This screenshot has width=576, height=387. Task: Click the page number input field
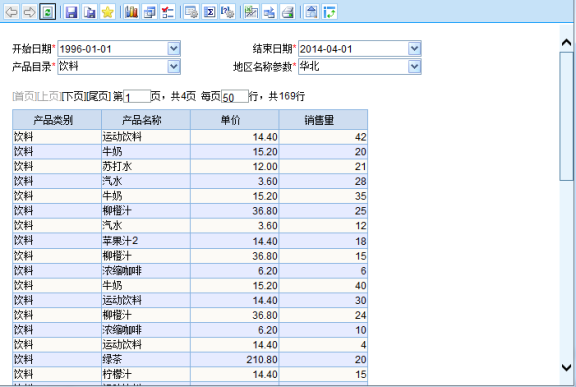pyautogui.click(x=137, y=97)
